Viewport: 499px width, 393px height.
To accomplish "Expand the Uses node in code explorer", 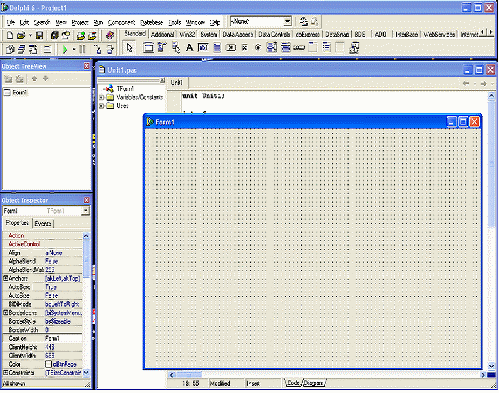I will [102, 106].
